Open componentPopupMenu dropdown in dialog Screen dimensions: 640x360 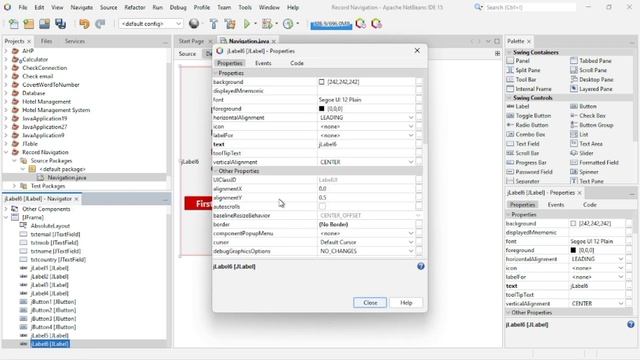coord(411,233)
